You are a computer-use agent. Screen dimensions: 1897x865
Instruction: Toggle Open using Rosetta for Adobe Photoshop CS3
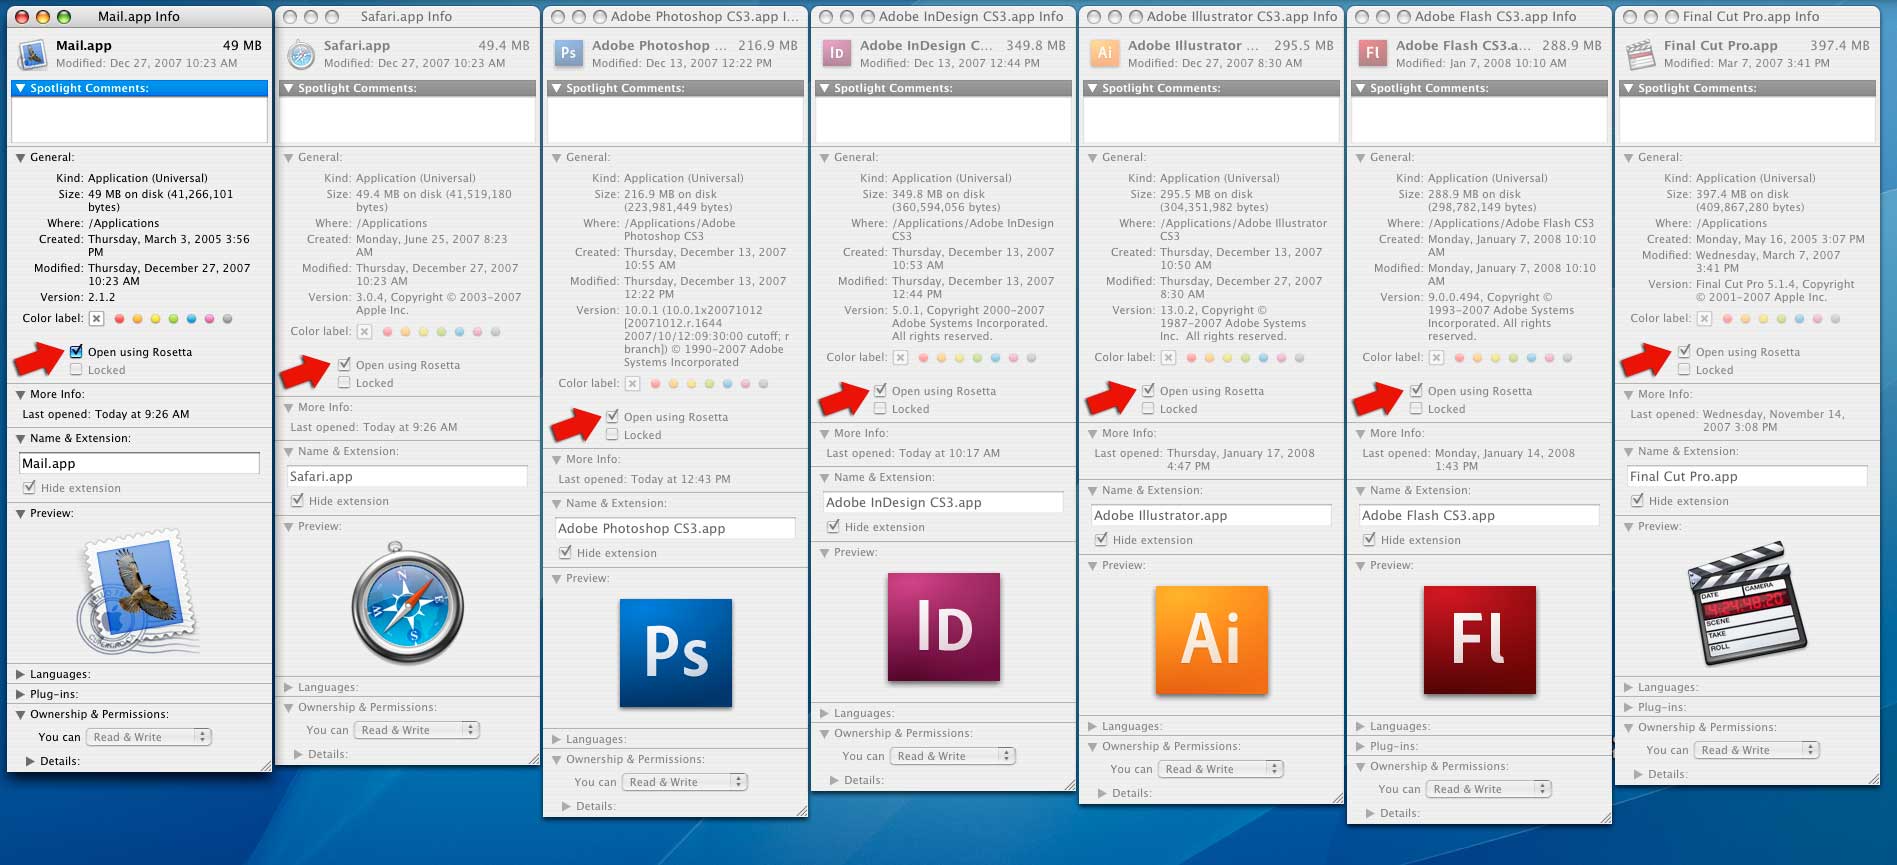[x=612, y=416]
